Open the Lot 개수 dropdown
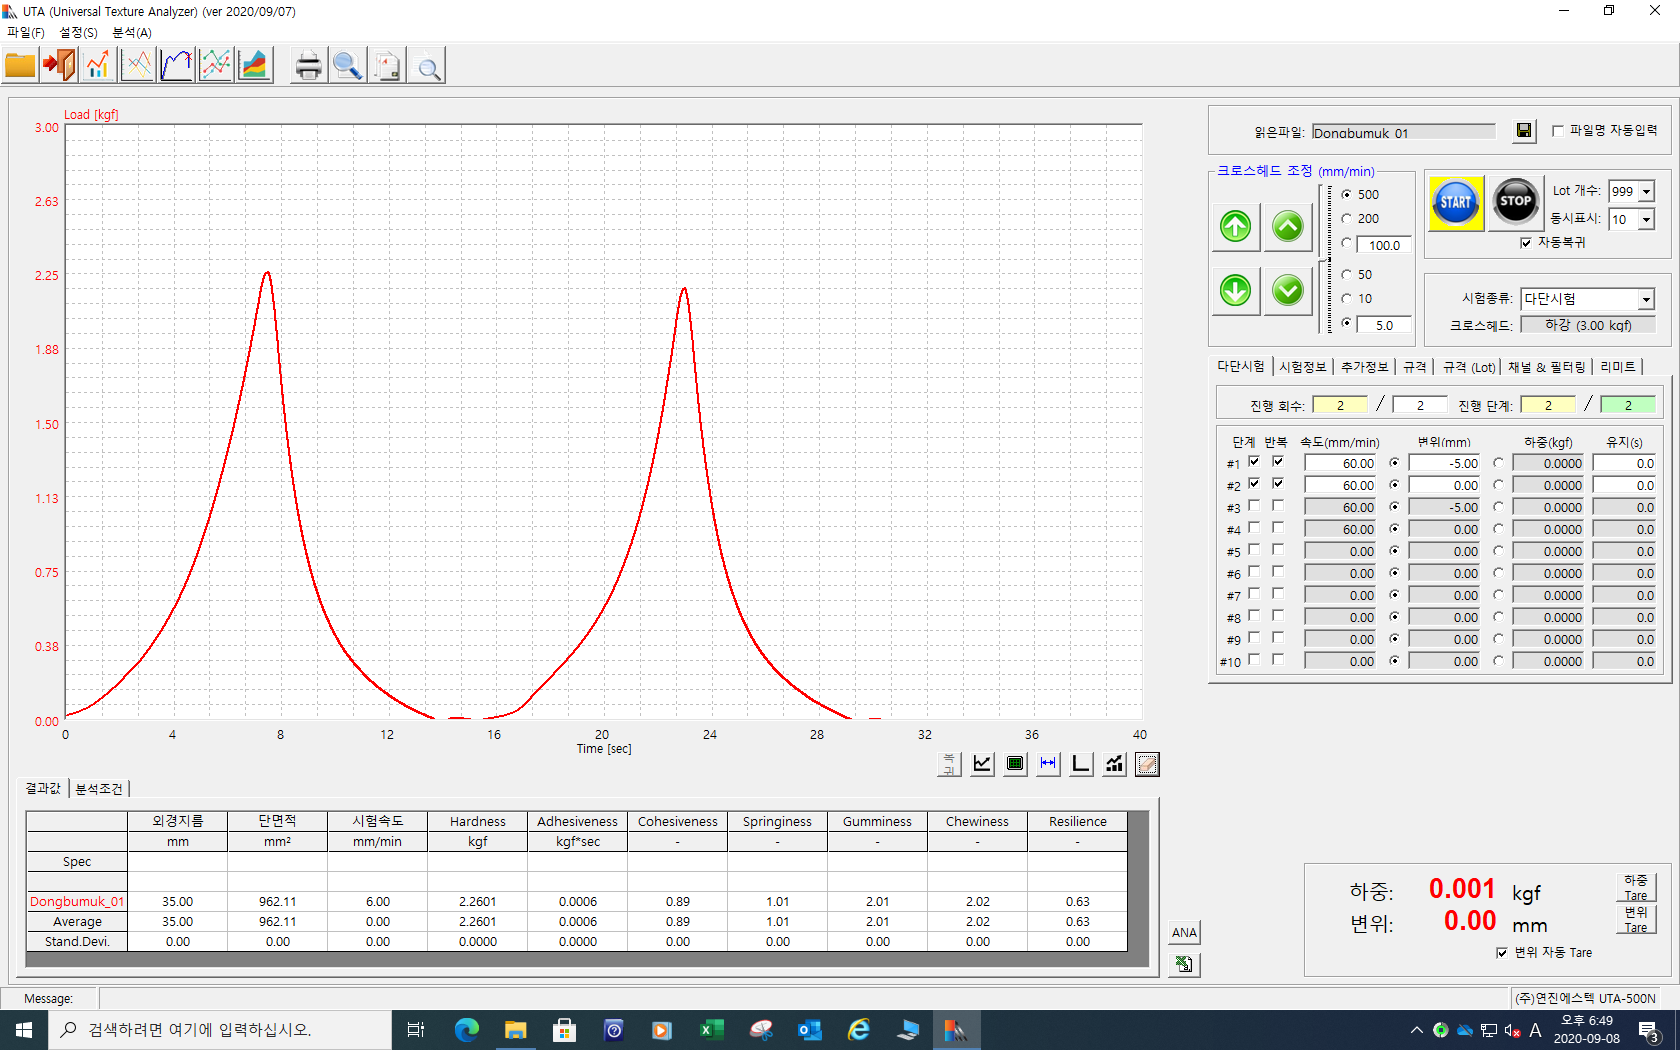This screenshot has height=1050, width=1680. 1646,192
